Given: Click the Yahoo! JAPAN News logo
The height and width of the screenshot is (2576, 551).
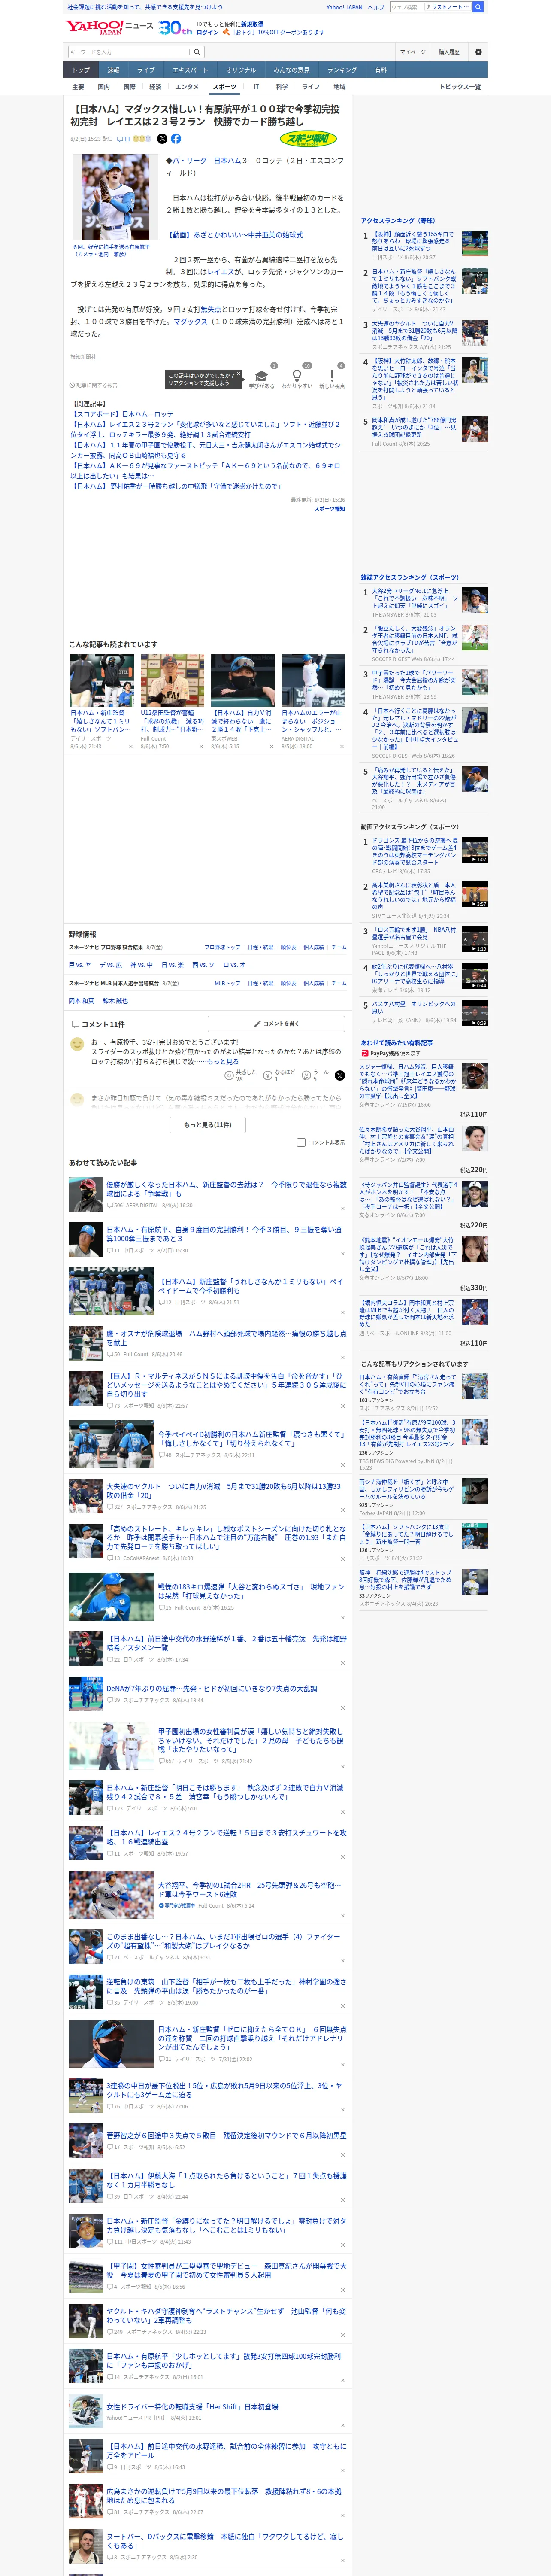Looking at the screenshot, I should pyautogui.click(x=110, y=27).
